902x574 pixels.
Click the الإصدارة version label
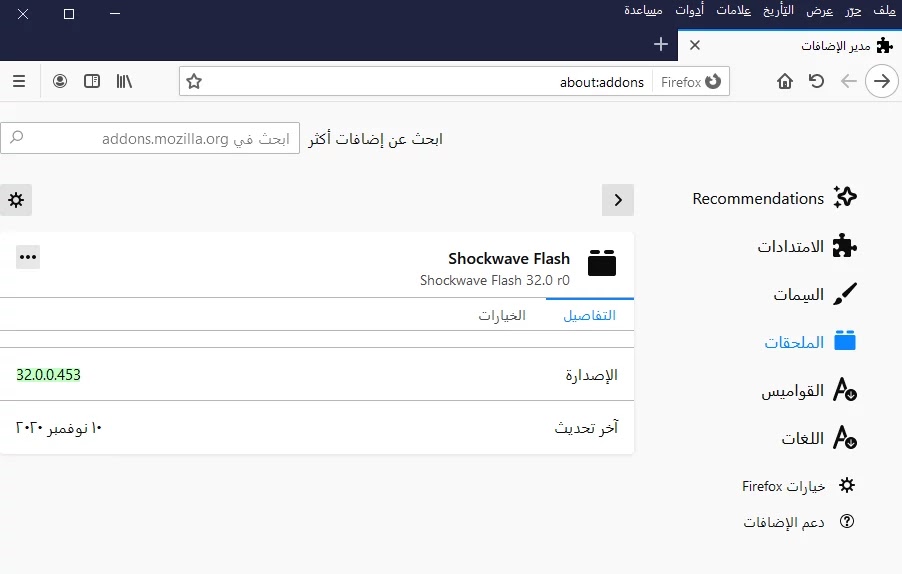pos(591,376)
